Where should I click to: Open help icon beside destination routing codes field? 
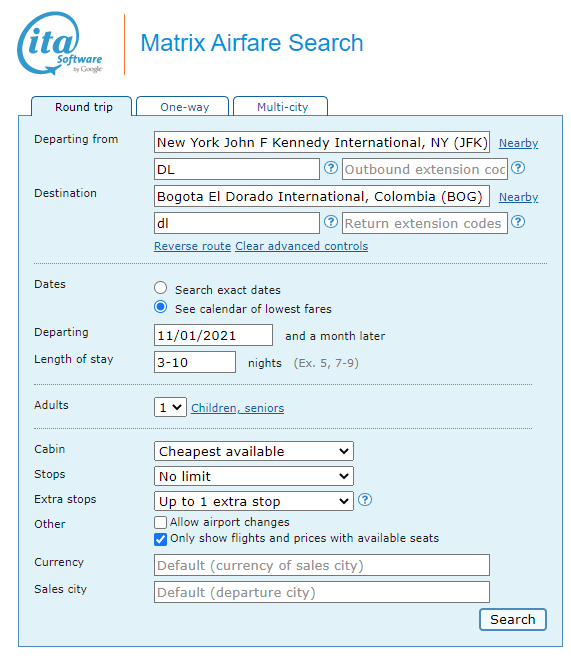pos(331,222)
